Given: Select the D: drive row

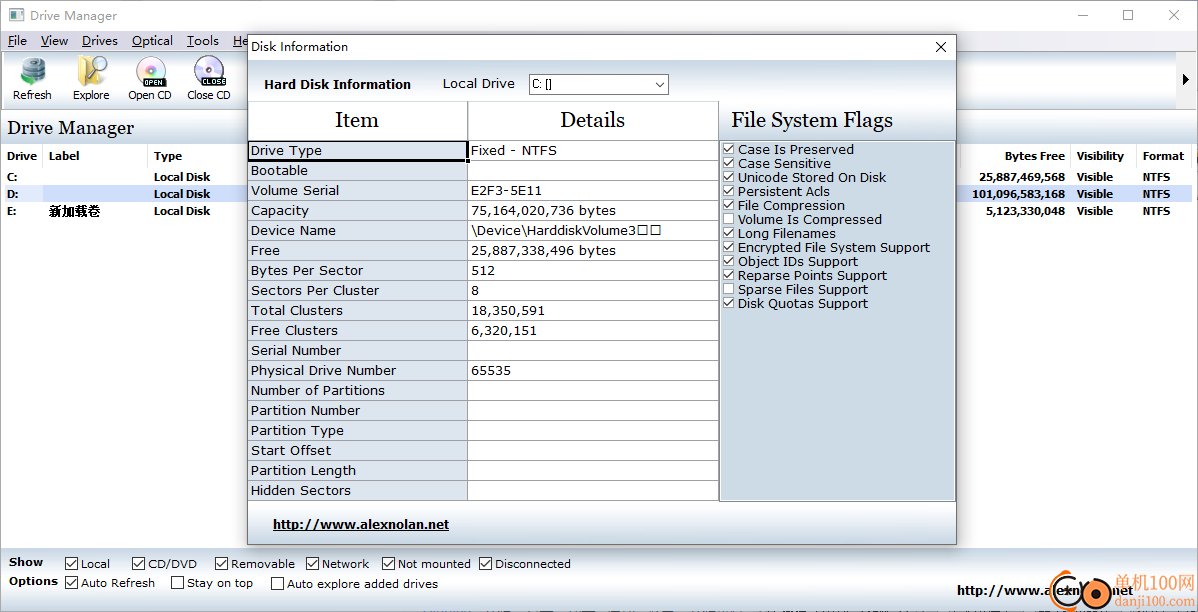Looking at the screenshot, I should 122,194.
